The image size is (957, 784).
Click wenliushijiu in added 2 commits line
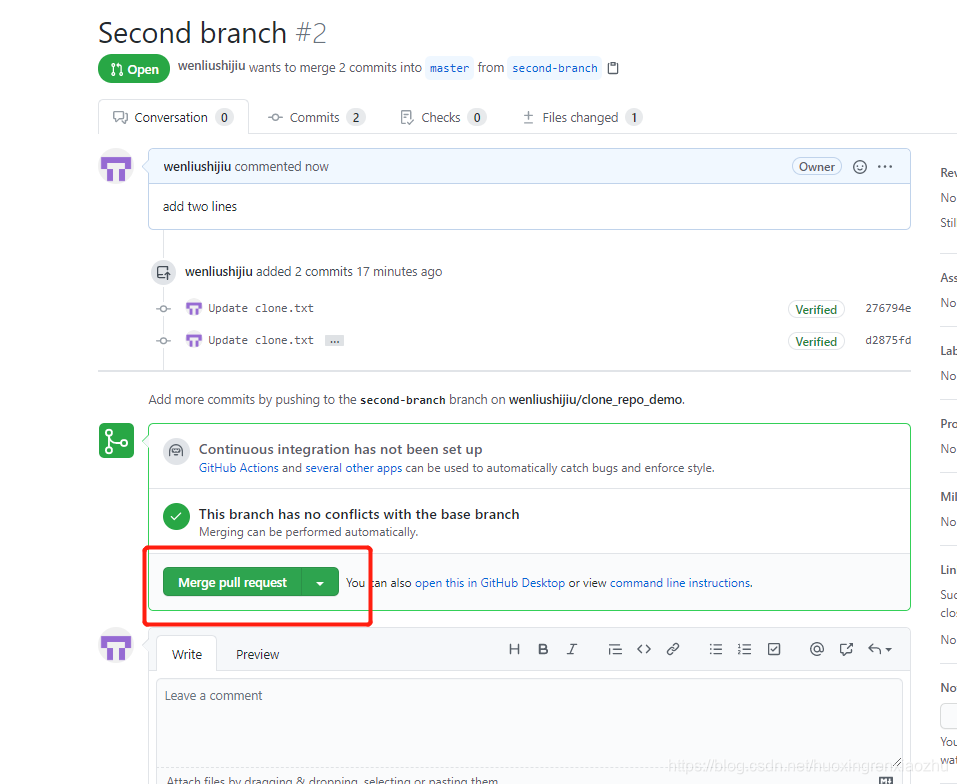(218, 272)
